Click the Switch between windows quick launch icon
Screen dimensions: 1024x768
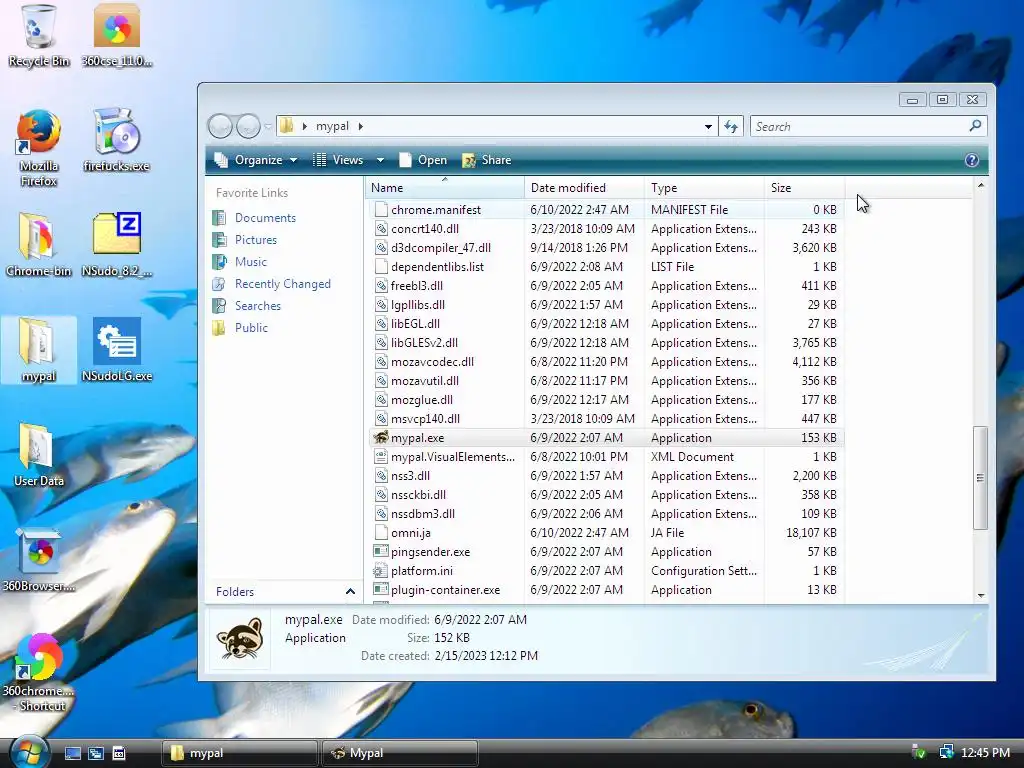point(95,753)
